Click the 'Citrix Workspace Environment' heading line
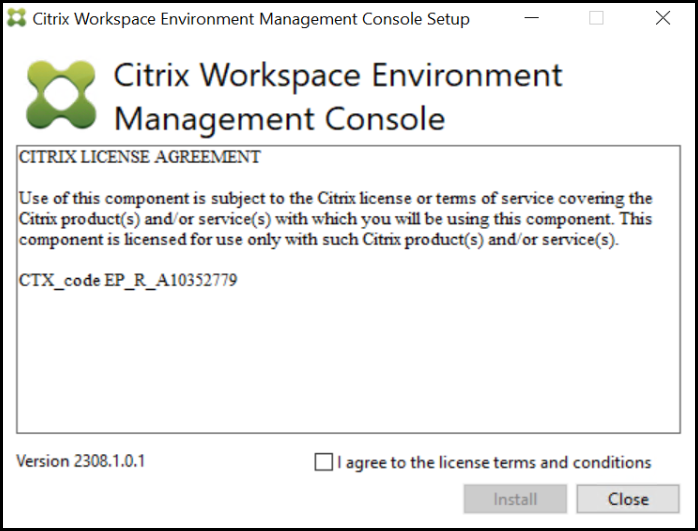This screenshot has width=698, height=531. [338, 76]
